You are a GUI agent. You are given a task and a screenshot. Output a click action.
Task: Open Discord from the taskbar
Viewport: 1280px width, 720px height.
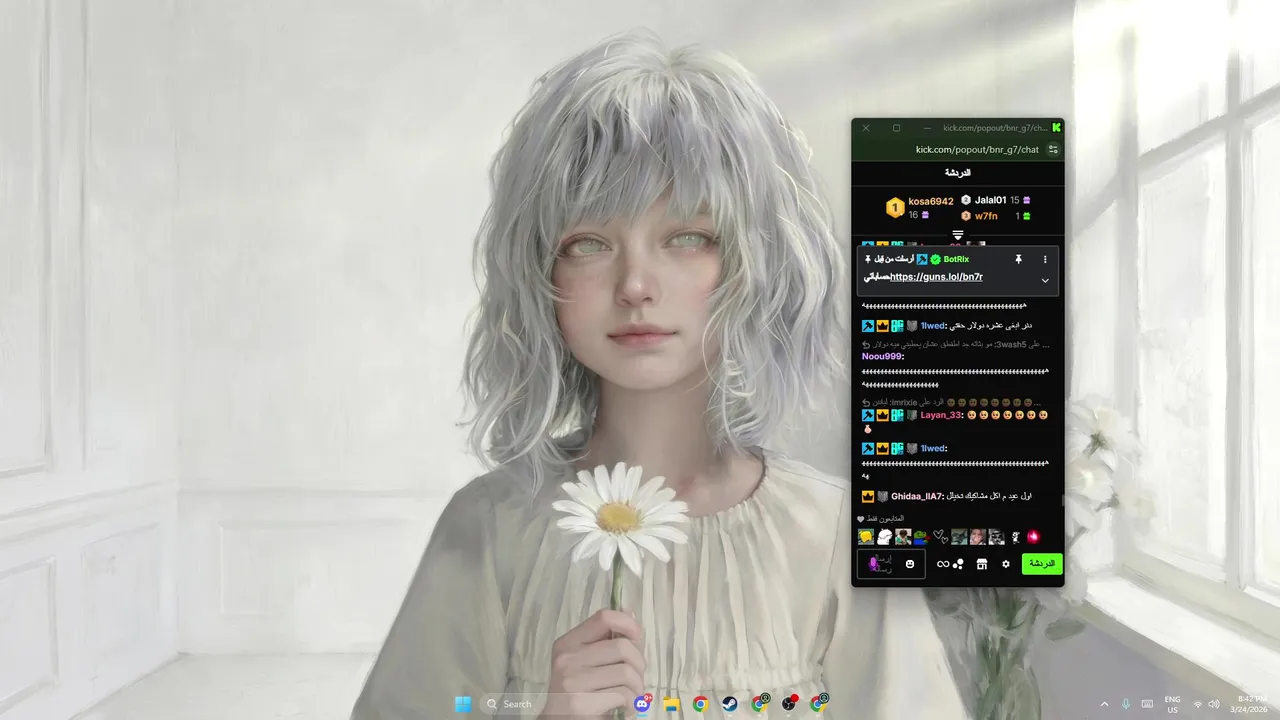tap(642, 704)
